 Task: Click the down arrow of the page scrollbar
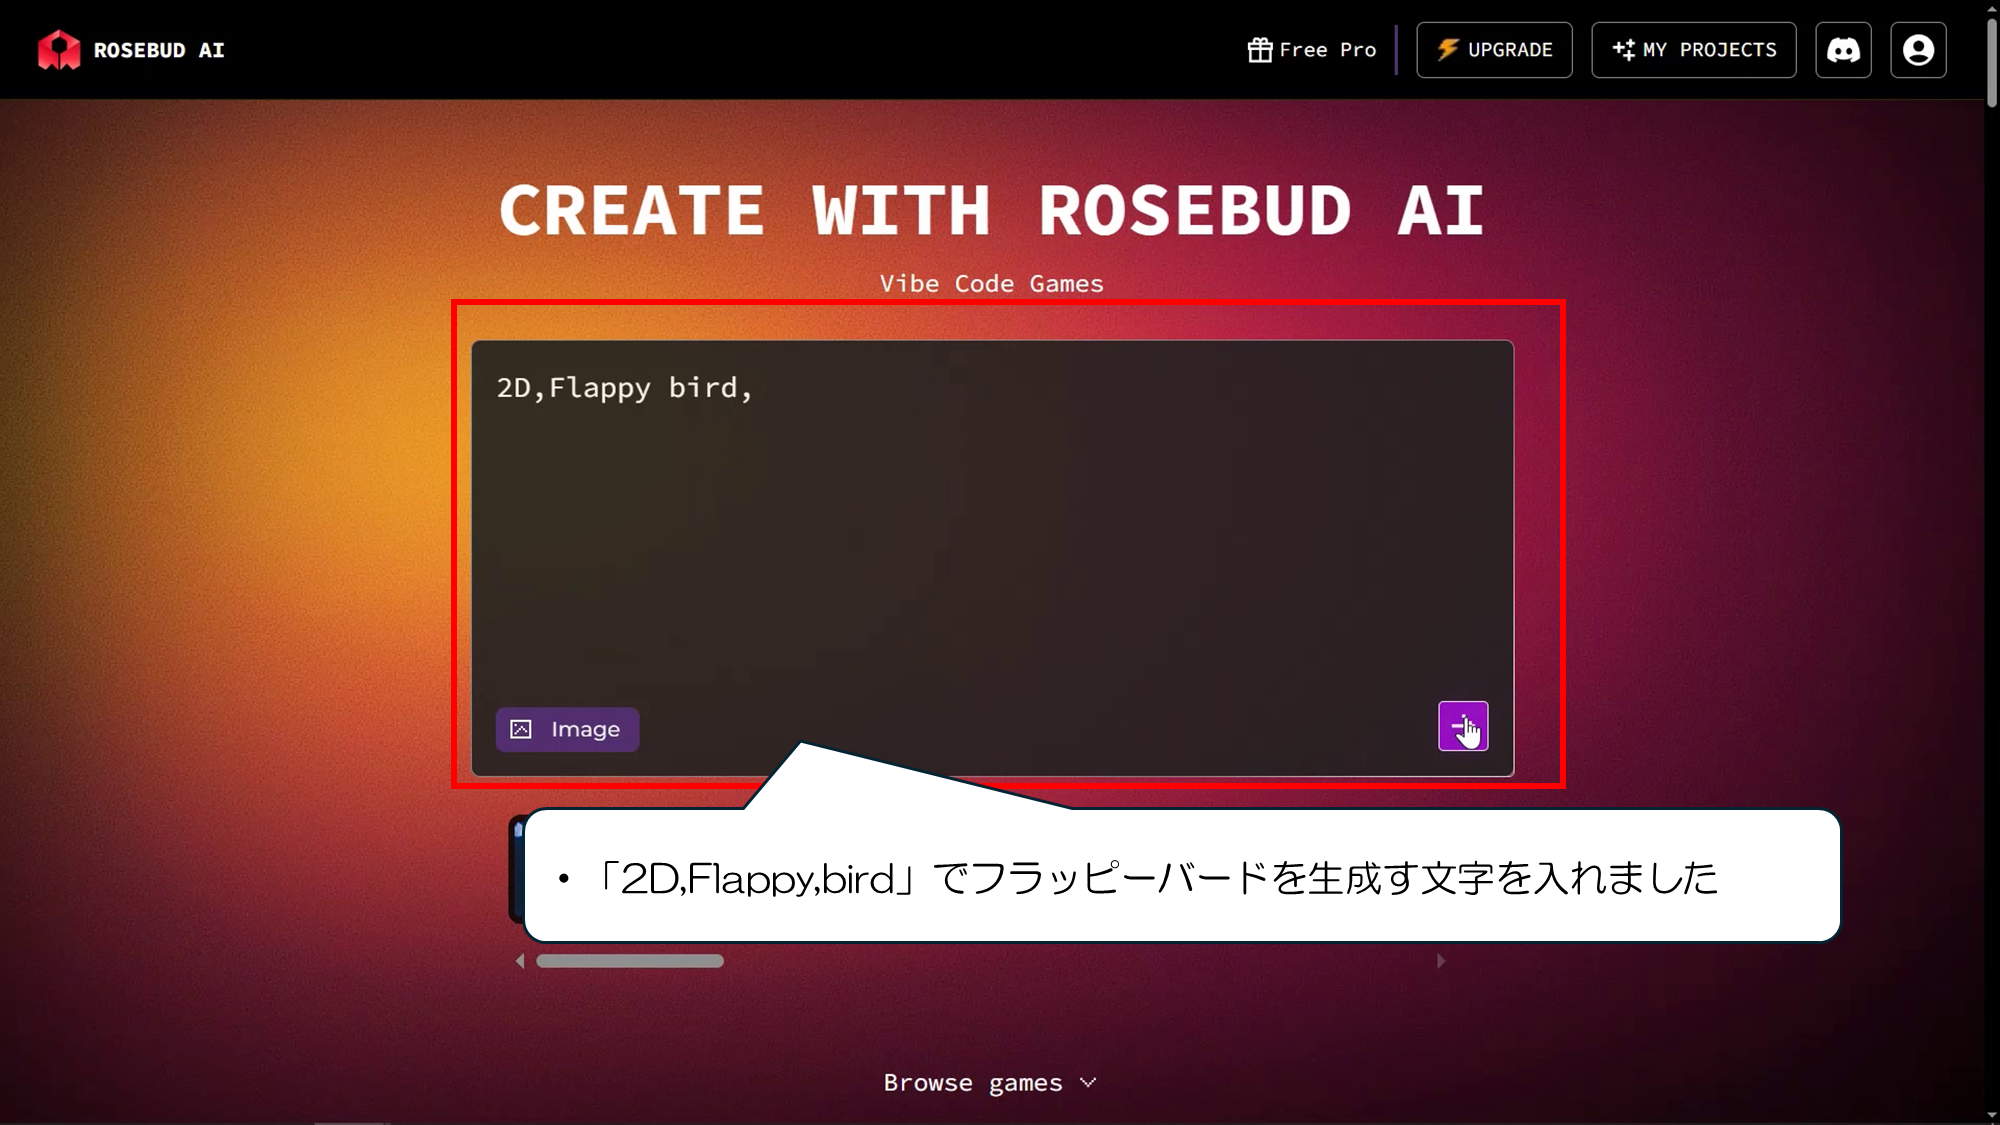pos(1991,1116)
